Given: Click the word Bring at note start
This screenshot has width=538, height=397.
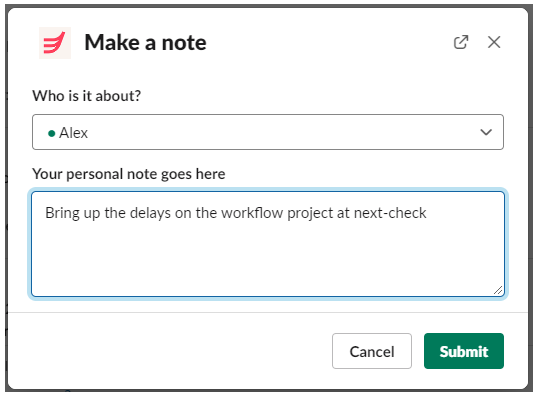Looking at the screenshot, I should click(x=62, y=213).
